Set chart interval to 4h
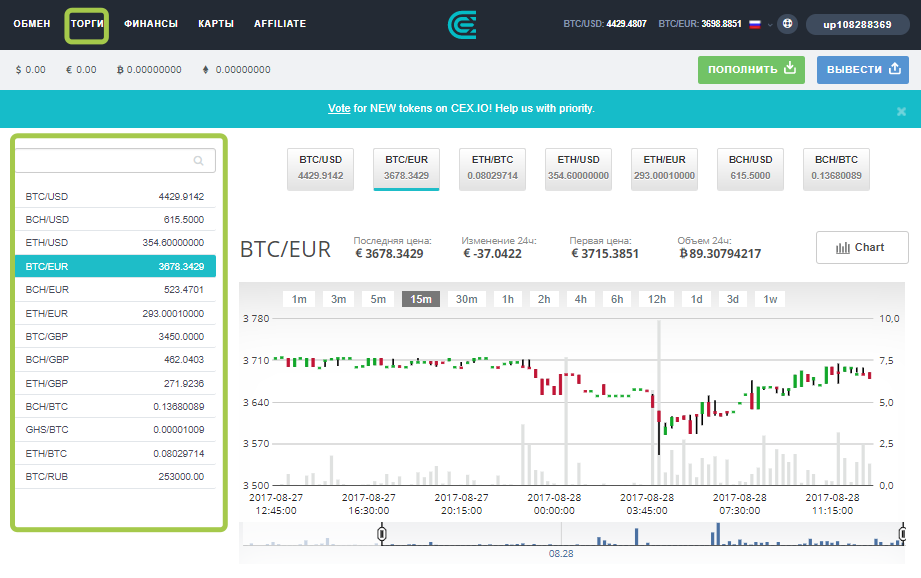 tap(580, 299)
